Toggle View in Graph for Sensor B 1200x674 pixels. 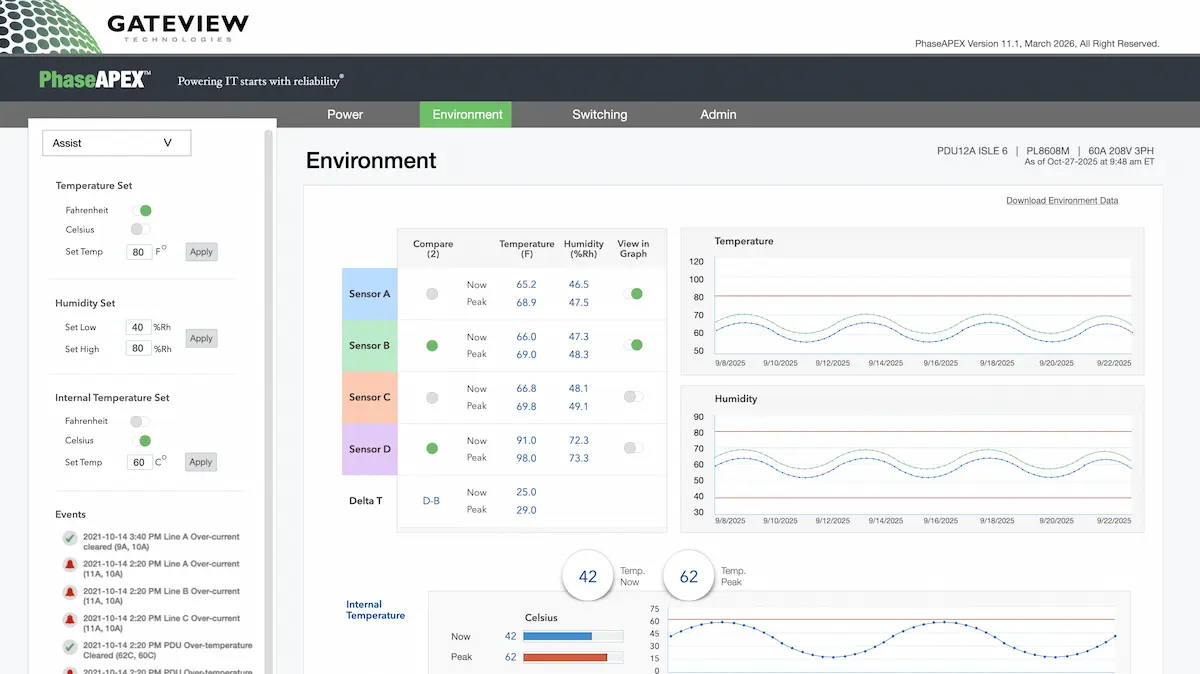point(633,345)
